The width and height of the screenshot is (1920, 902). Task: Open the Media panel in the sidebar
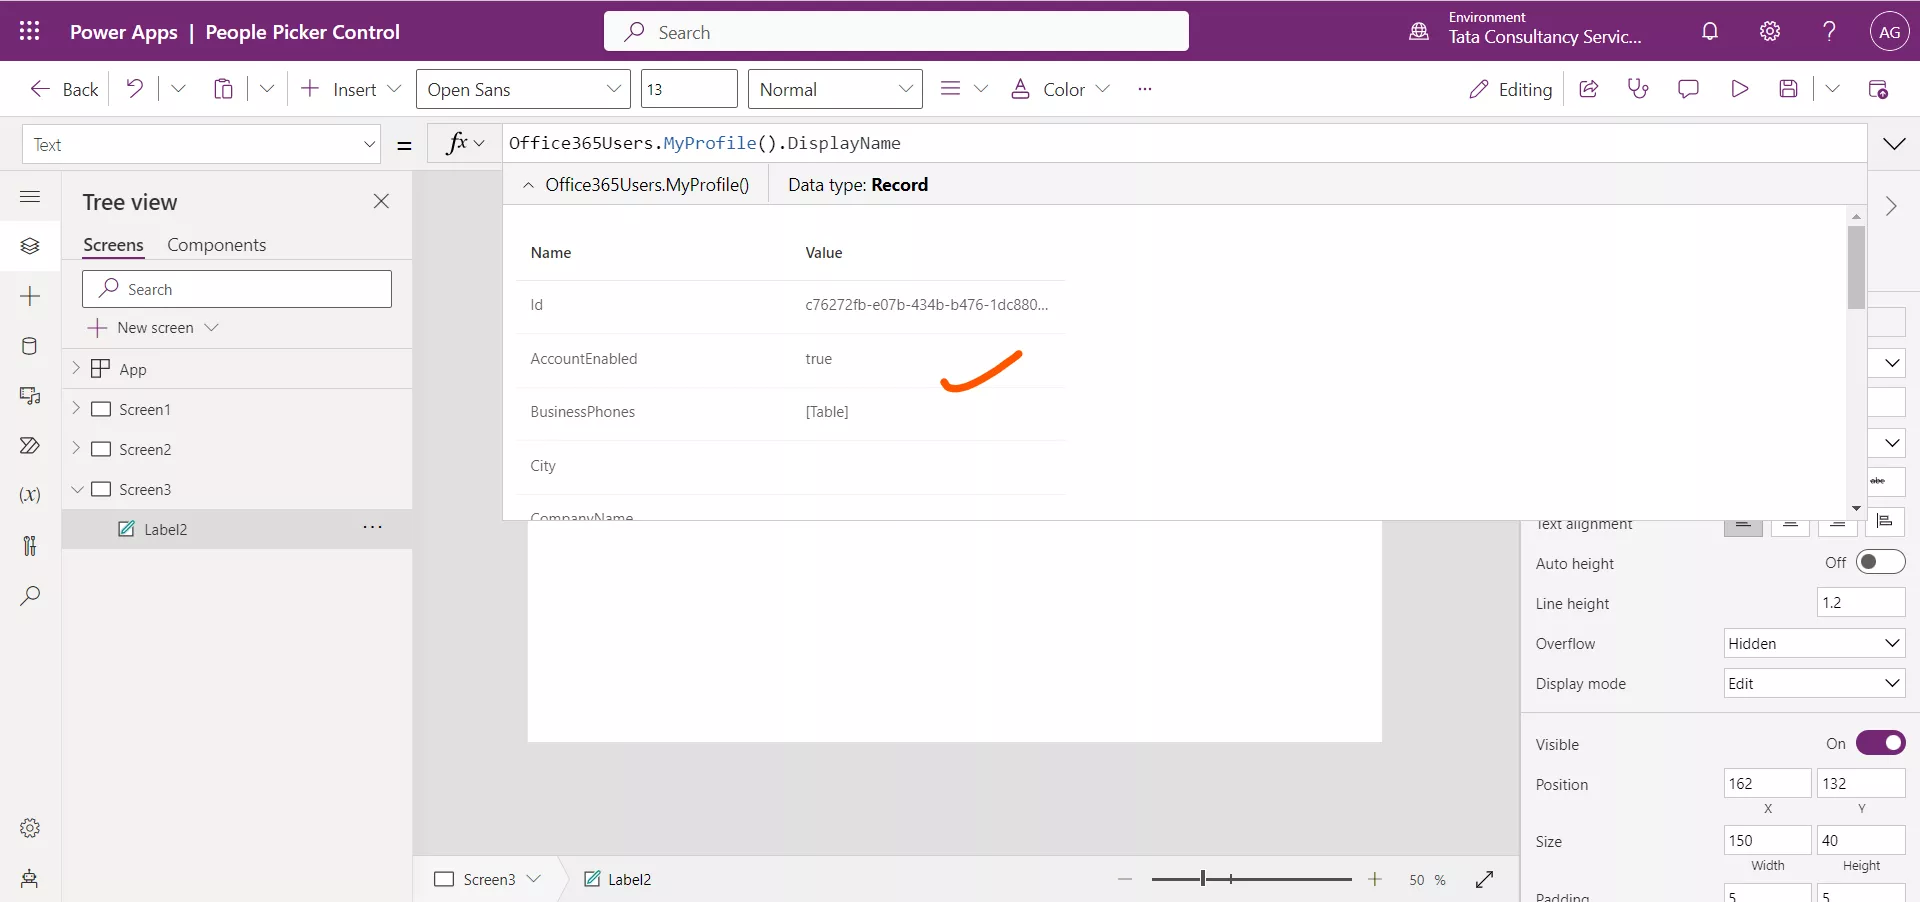pyautogui.click(x=29, y=396)
